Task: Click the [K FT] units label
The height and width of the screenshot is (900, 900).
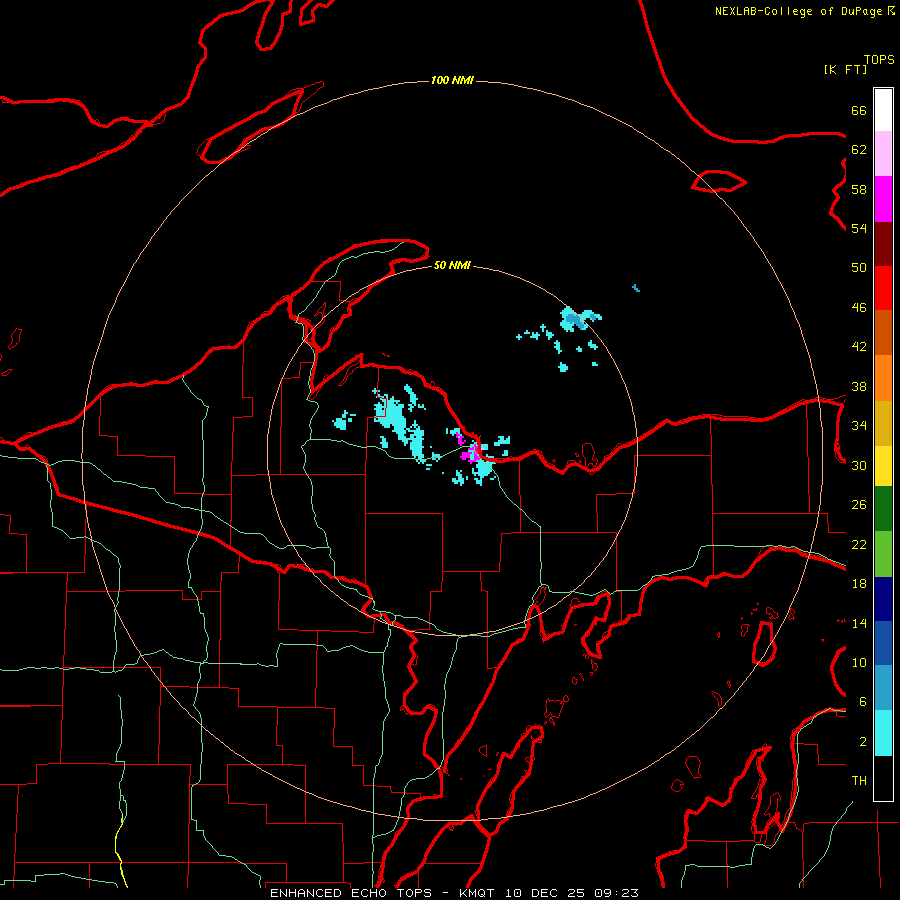Action: click(845, 69)
